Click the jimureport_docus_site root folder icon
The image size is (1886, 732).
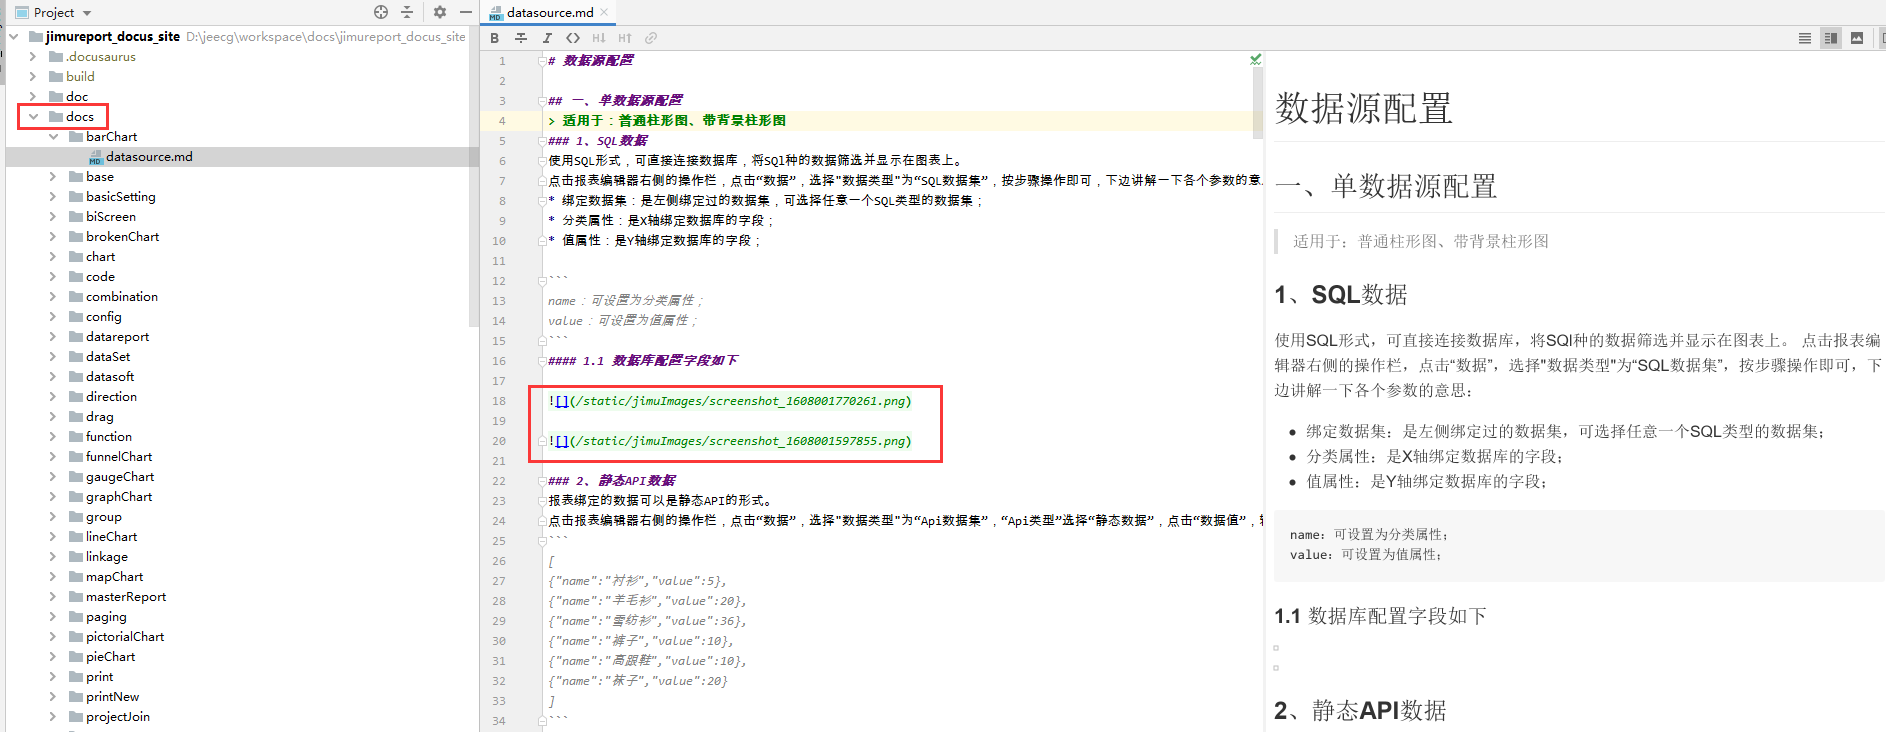tap(36, 37)
